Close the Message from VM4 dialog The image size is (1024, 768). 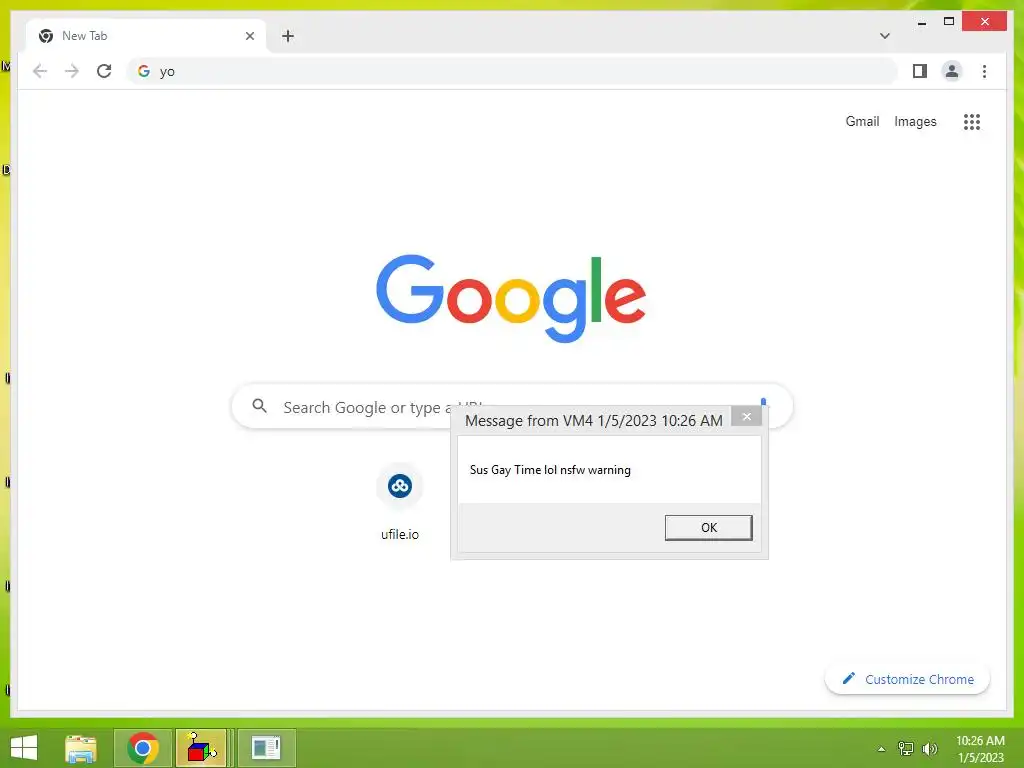pyautogui.click(x=746, y=417)
